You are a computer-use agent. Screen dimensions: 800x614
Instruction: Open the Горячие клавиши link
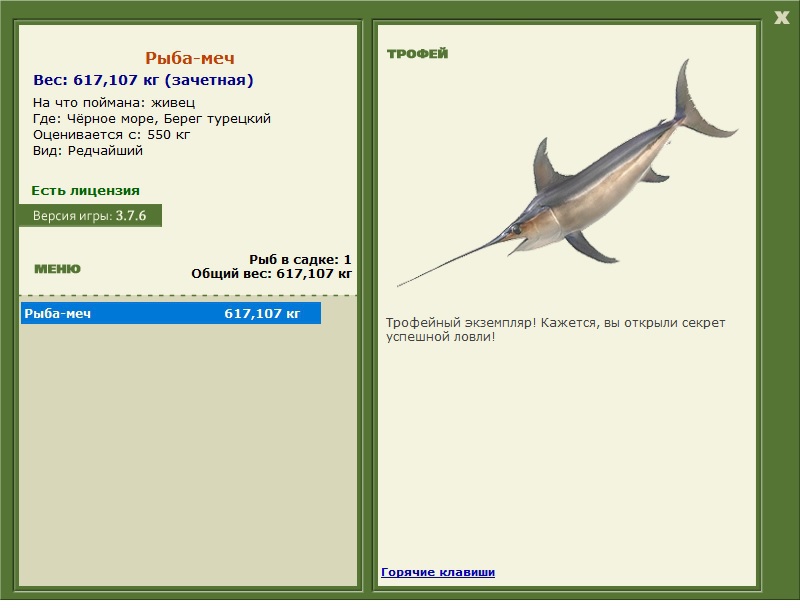click(438, 572)
